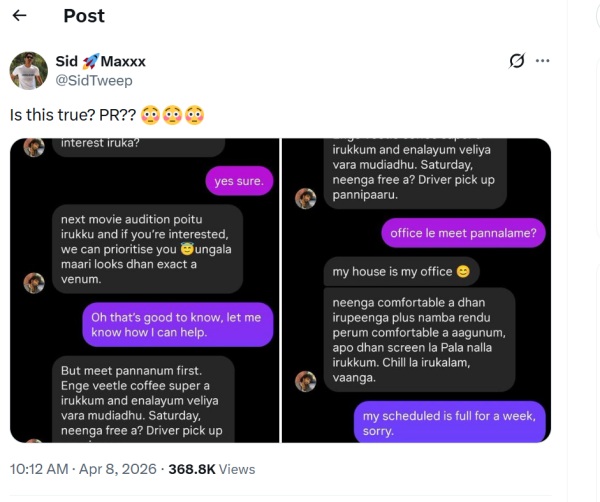This screenshot has width=600, height=502.
Task: Open the three-dot more options menu
Action: pyautogui.click(x=543, y=61)
